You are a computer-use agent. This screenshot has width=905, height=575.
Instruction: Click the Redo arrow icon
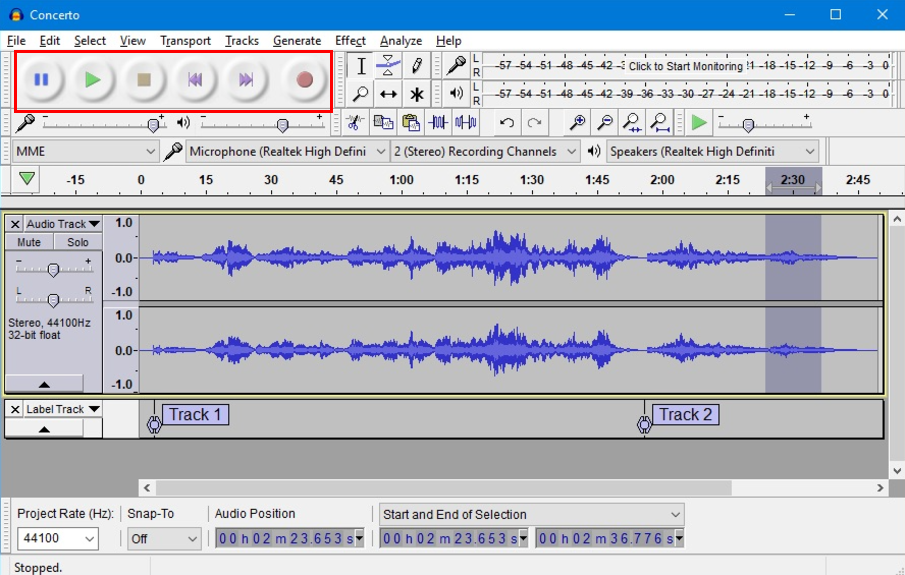pos(534,122)
